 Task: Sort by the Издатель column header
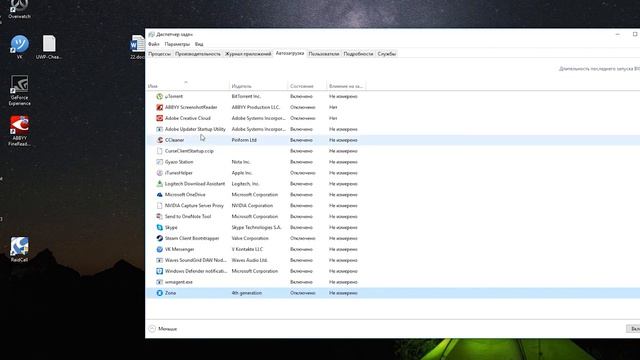[258, 86]
